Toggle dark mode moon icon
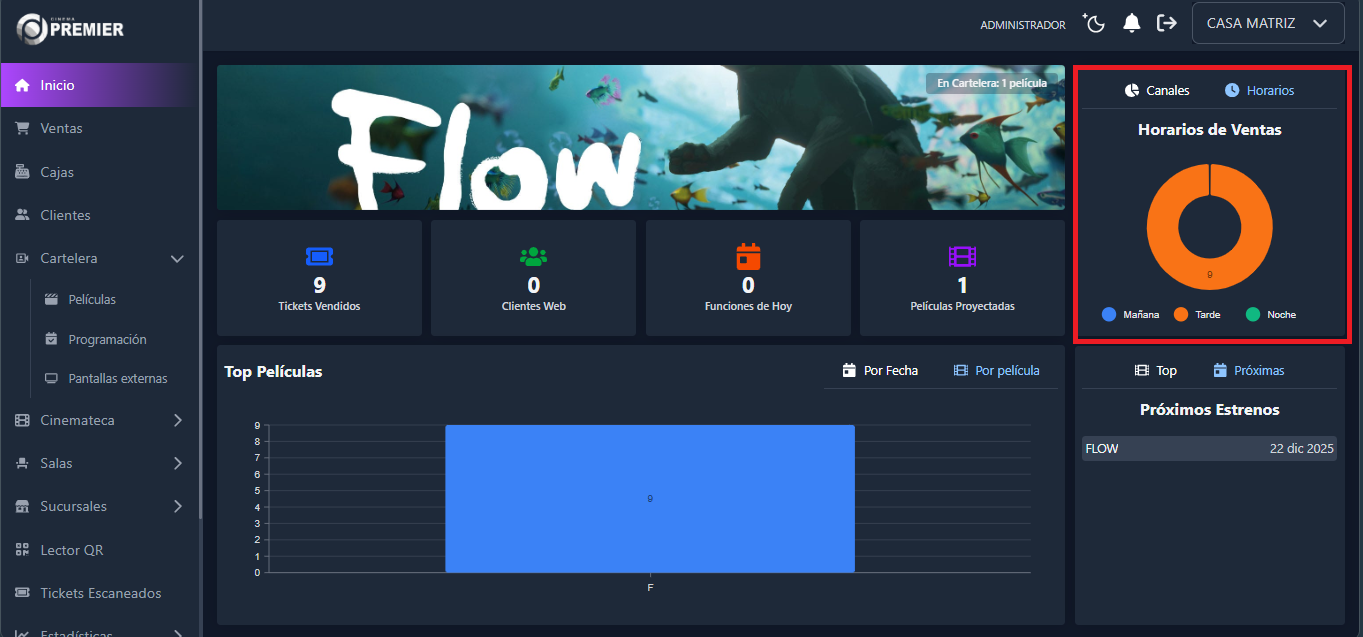This screenshot has width=1363, height=637. click(1094, 23)
